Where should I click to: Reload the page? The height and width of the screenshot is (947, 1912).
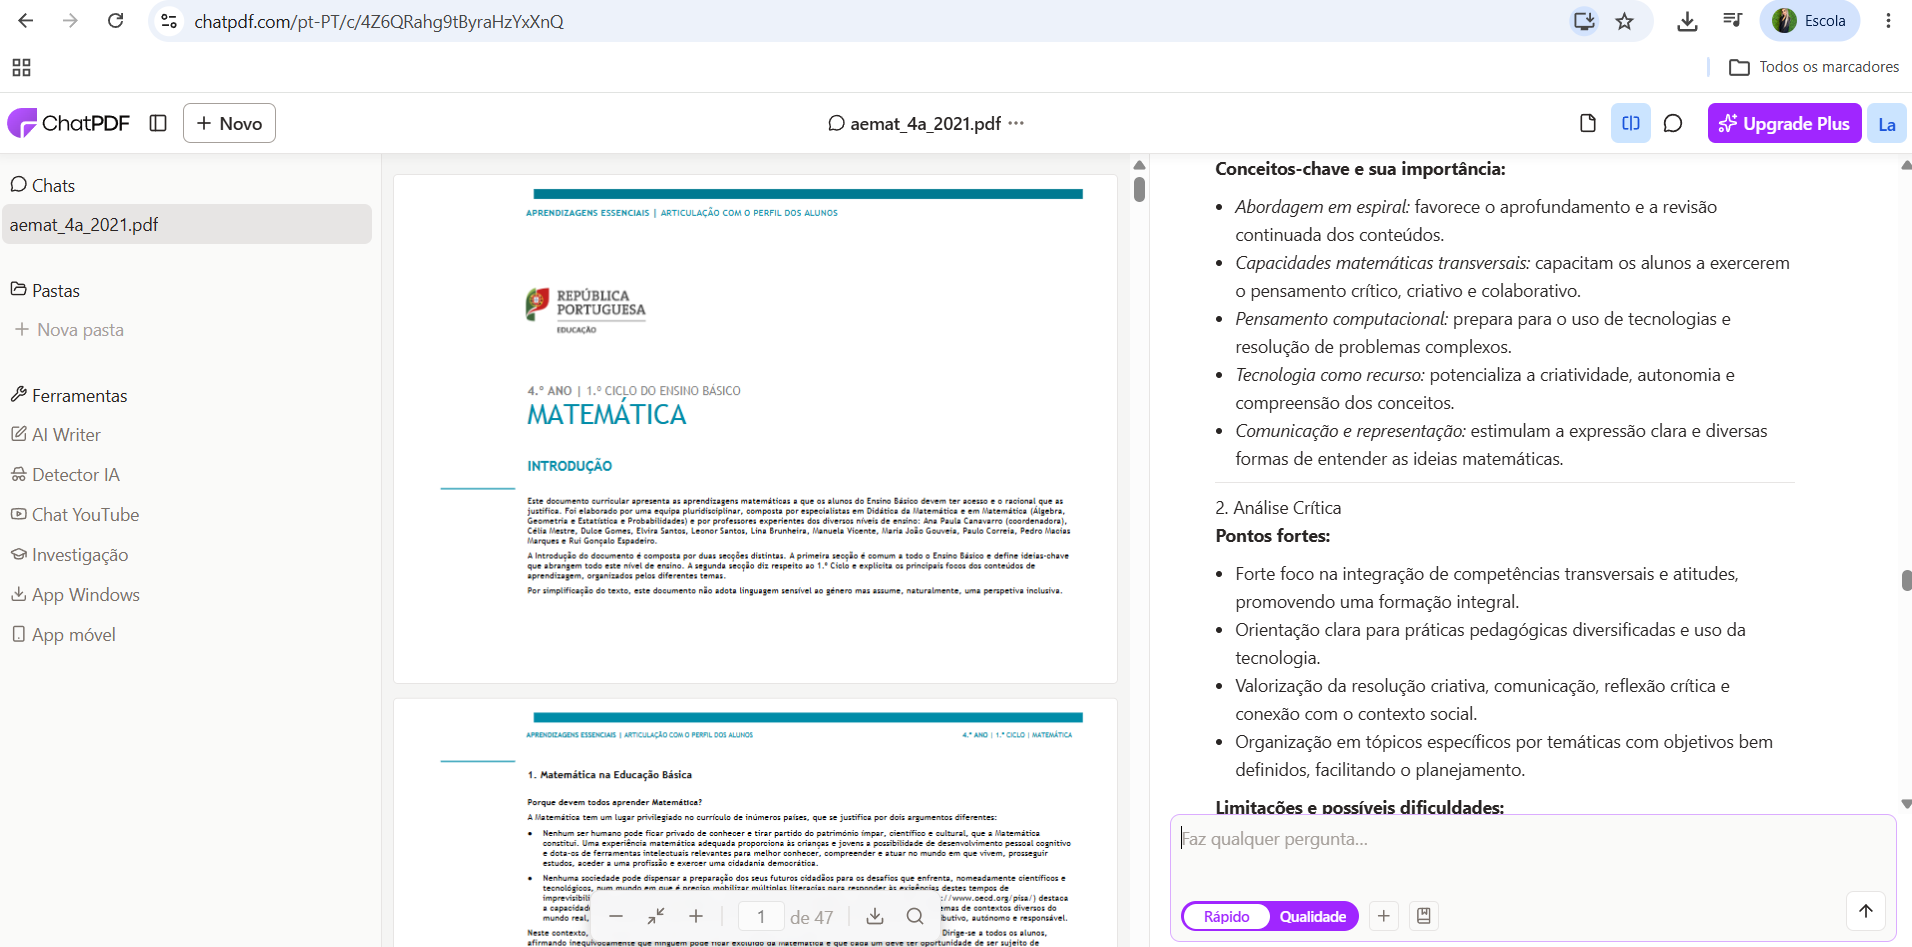tap(116, 21)
